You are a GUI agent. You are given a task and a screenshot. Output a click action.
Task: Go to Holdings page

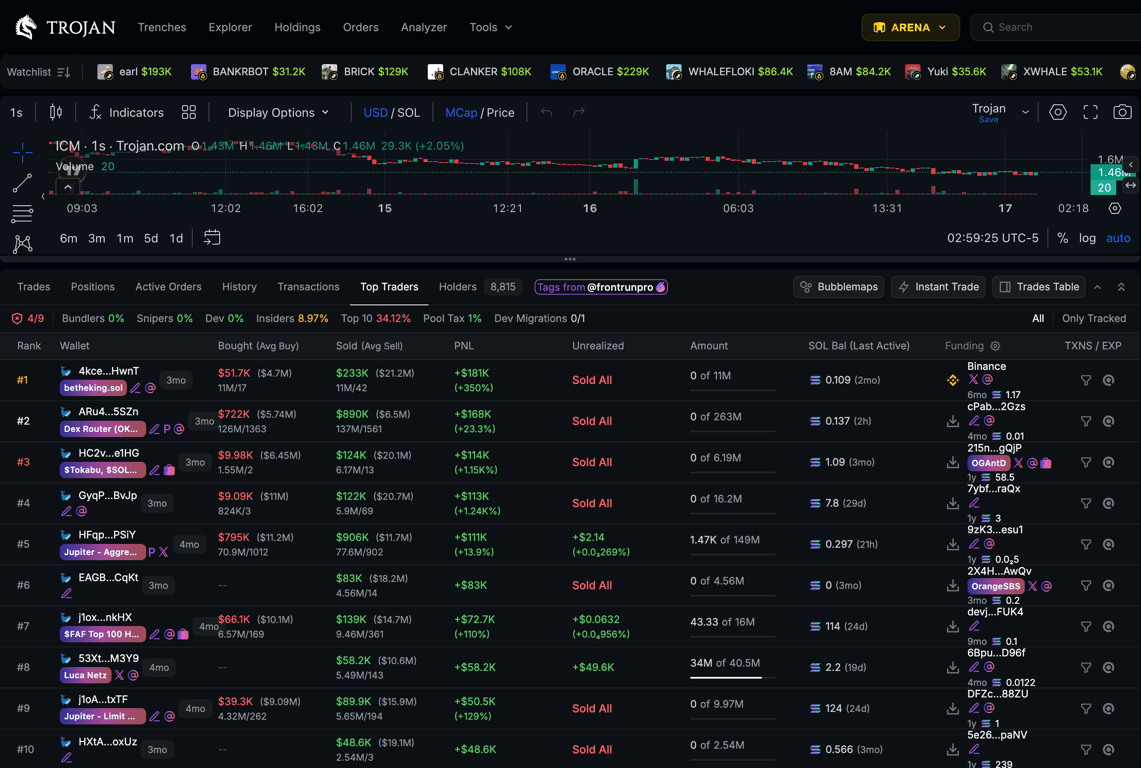click(x=297, y=27)
